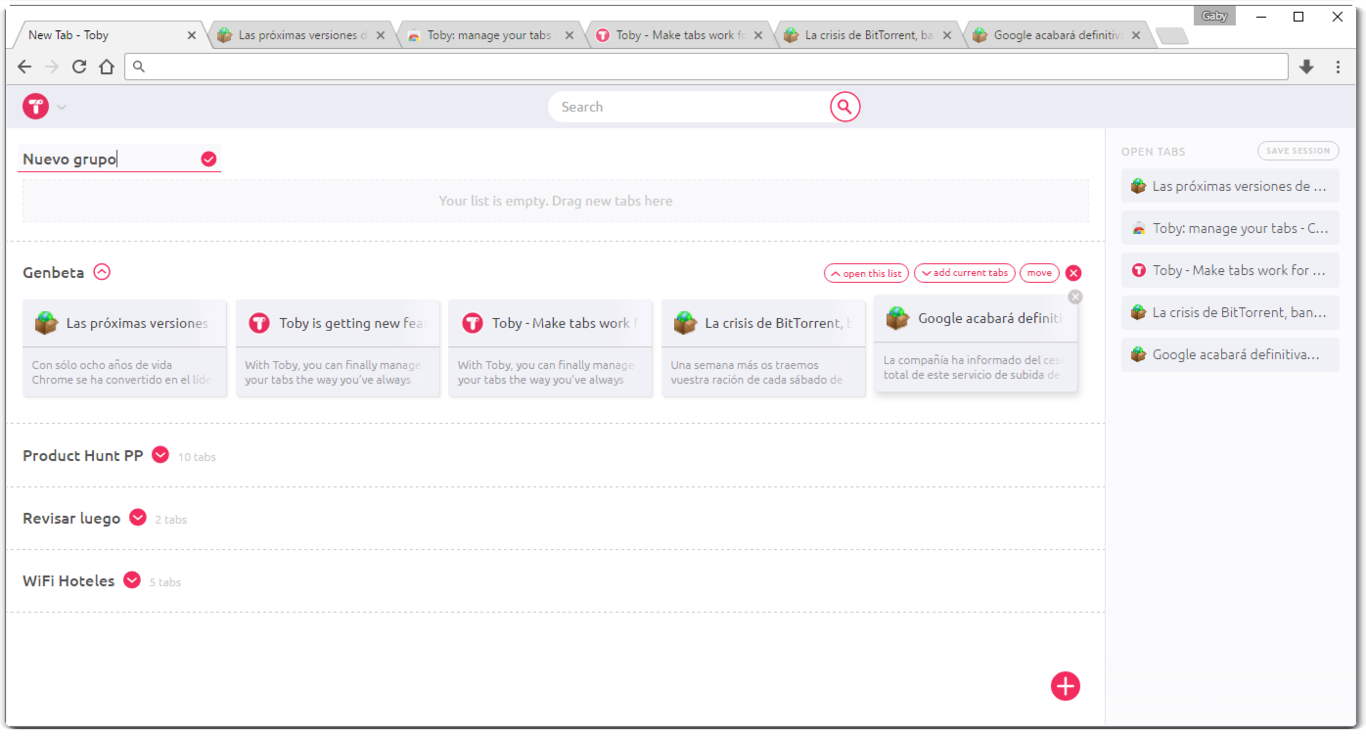Click the add current tabs button
Image resolution: width=1366 pixels, height=736 pixels.
[x=964, y=273]
